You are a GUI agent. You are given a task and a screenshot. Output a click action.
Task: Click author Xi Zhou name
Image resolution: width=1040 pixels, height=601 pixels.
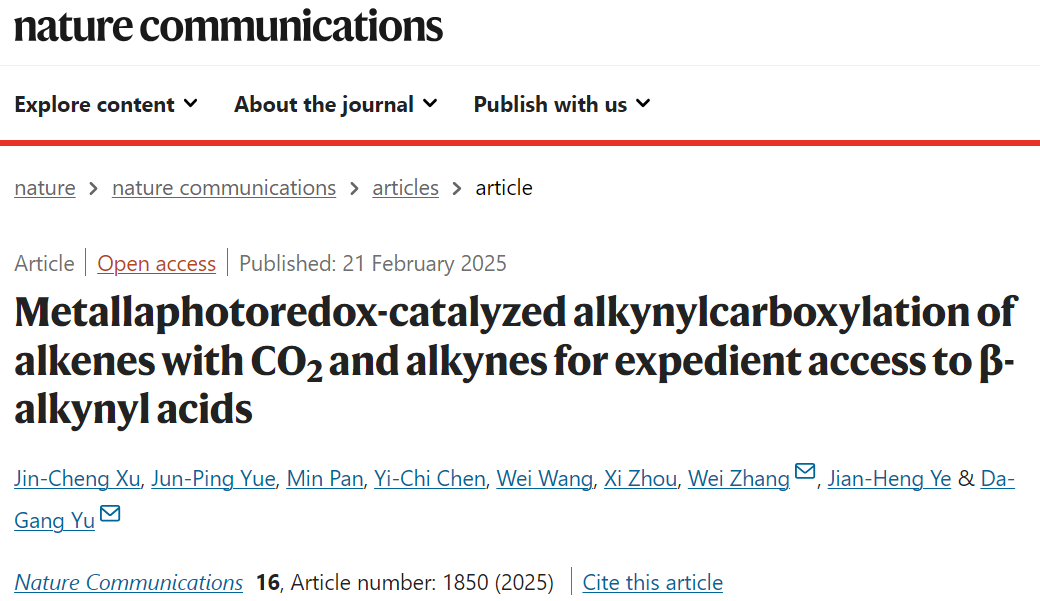641,478
